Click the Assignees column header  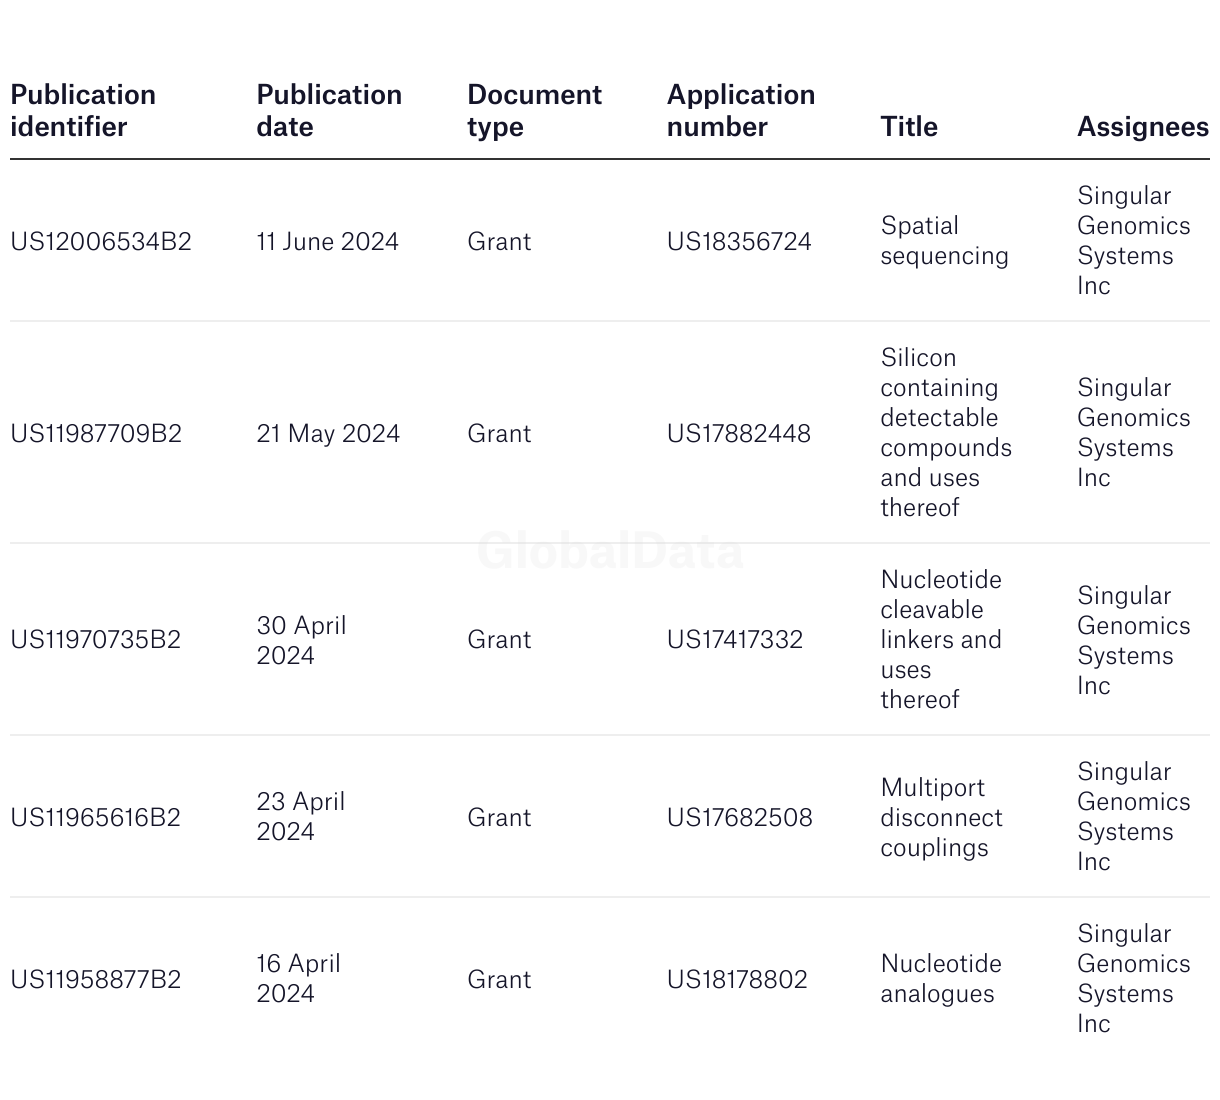click(x=1143, y=127)
